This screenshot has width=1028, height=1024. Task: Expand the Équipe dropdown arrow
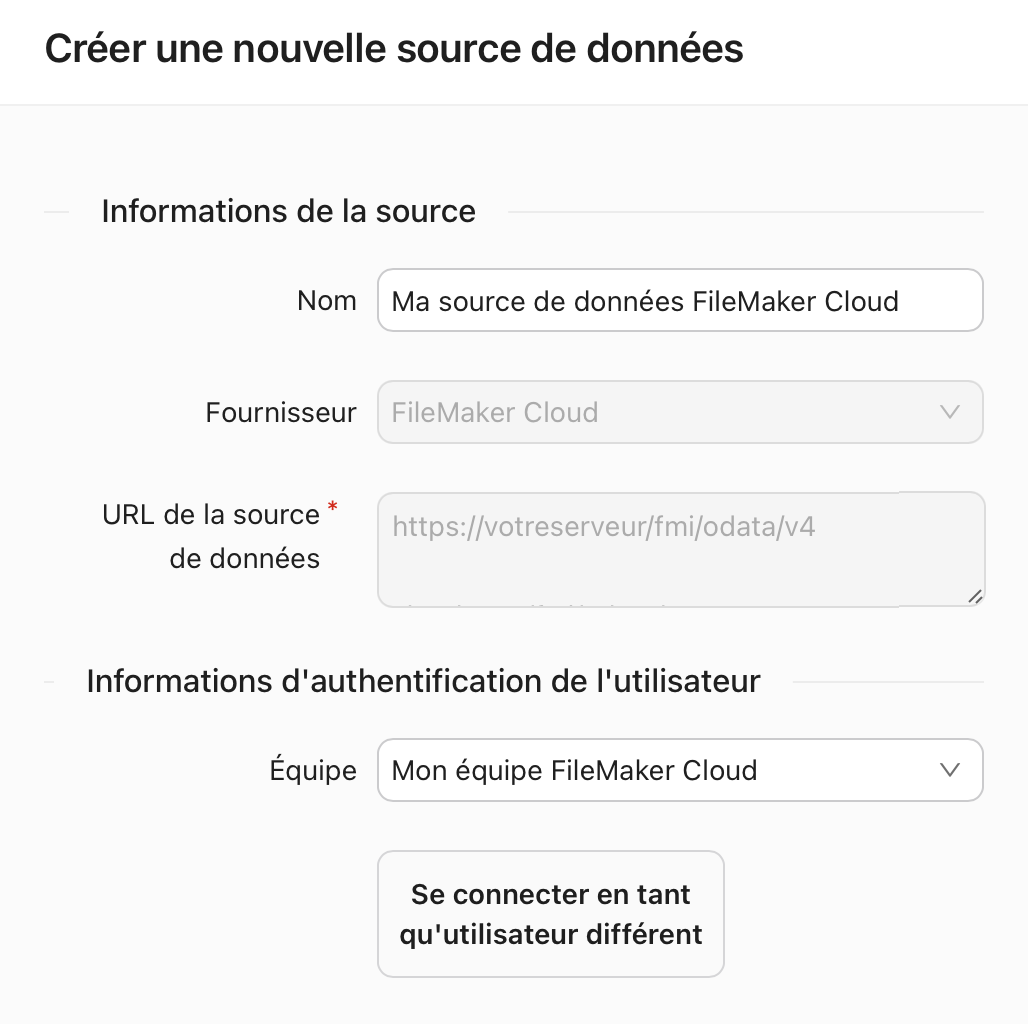(952, 770)
